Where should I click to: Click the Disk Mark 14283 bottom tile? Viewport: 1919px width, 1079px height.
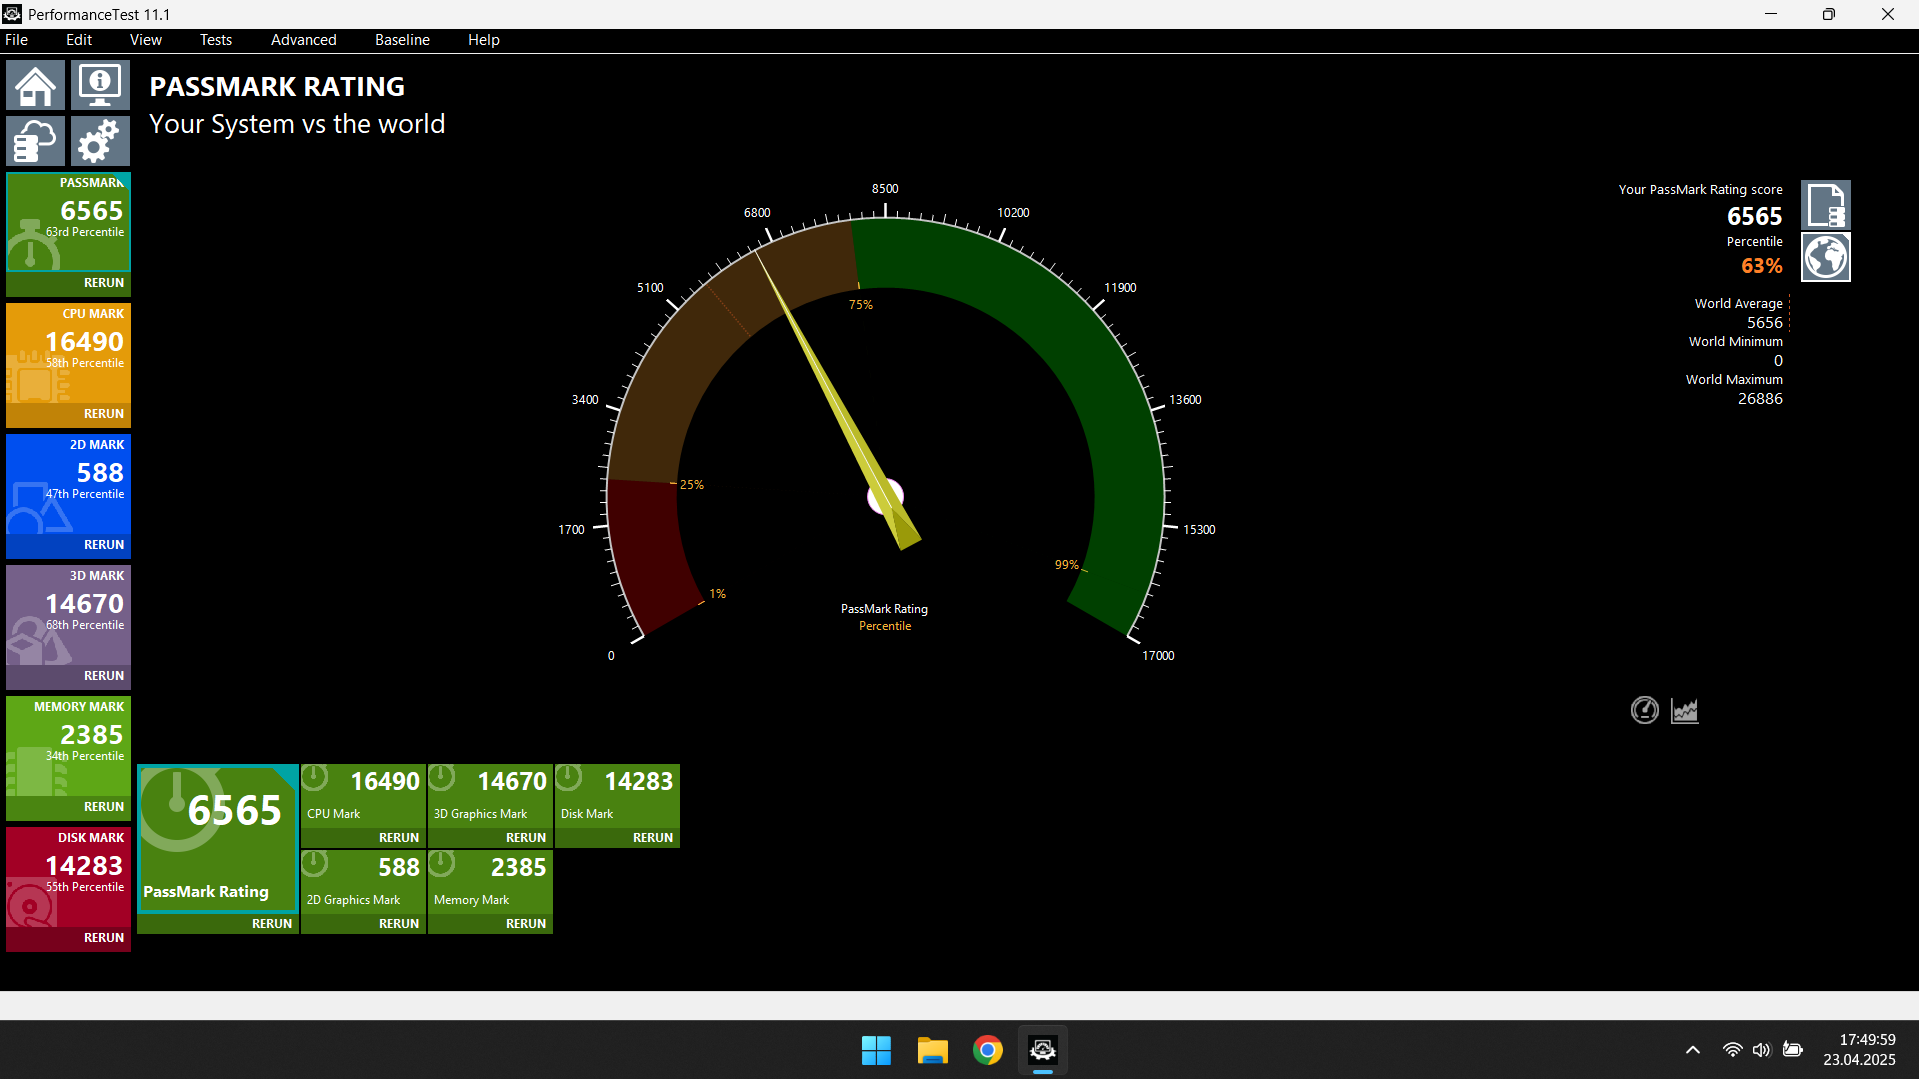coord(618,796)
